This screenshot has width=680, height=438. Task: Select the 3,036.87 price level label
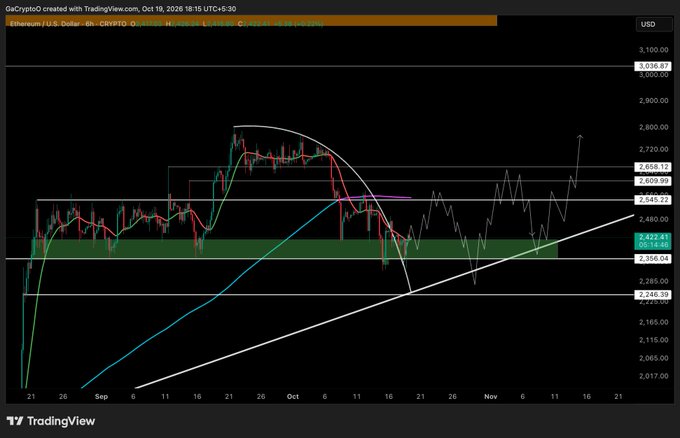click(x=653, y=66)
